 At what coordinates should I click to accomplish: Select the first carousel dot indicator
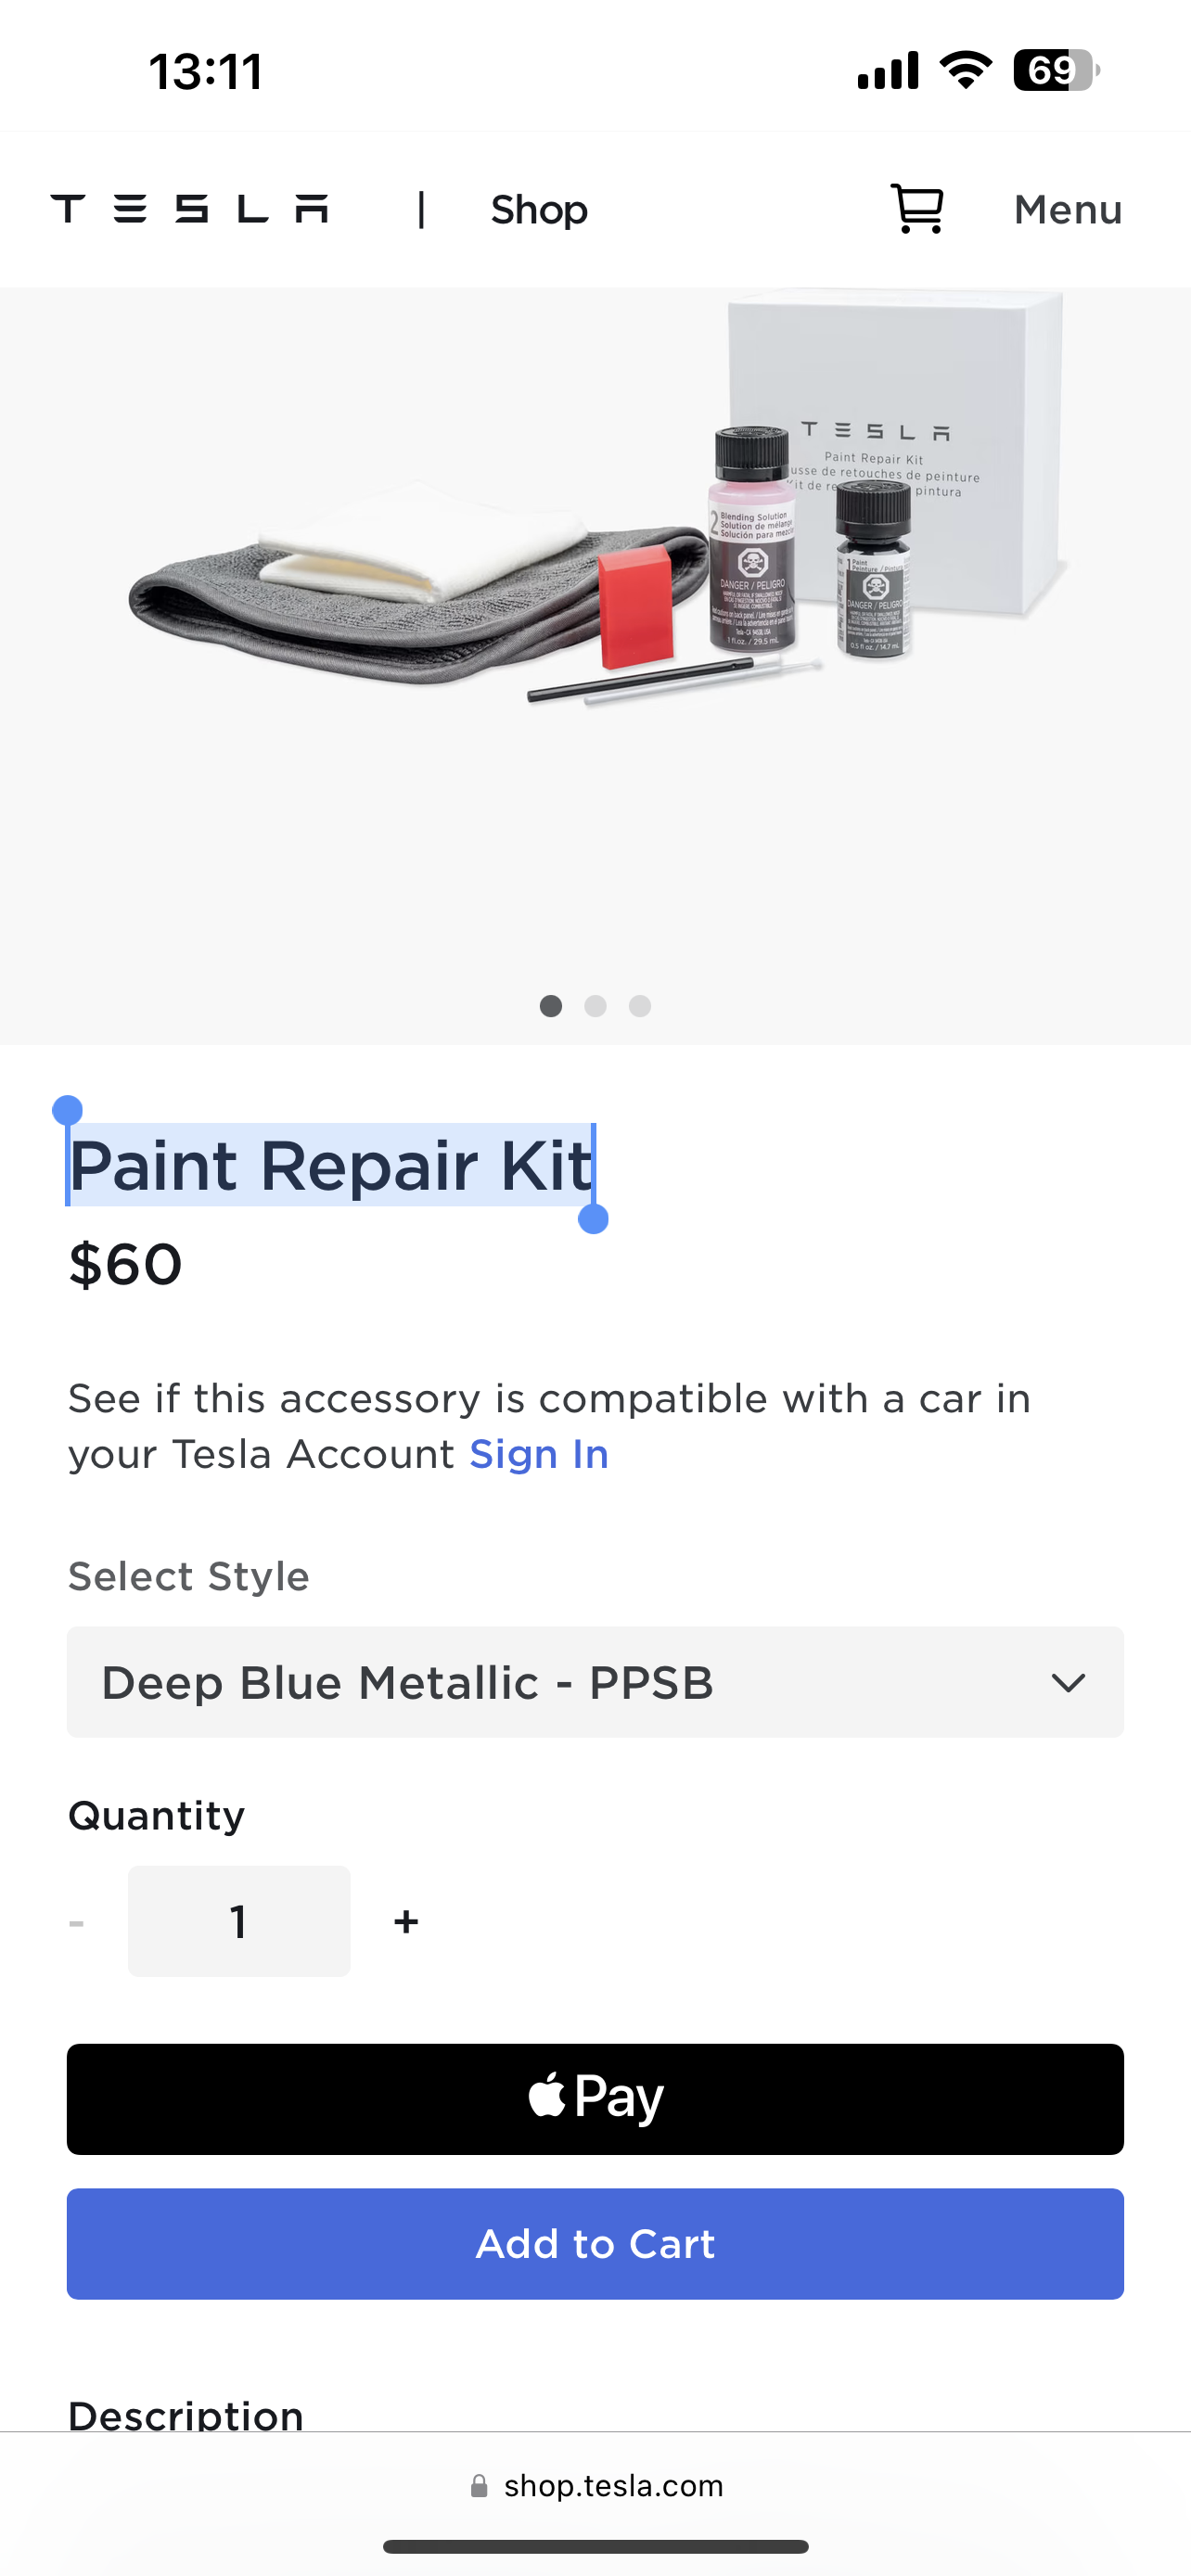tap(550, 1006)
